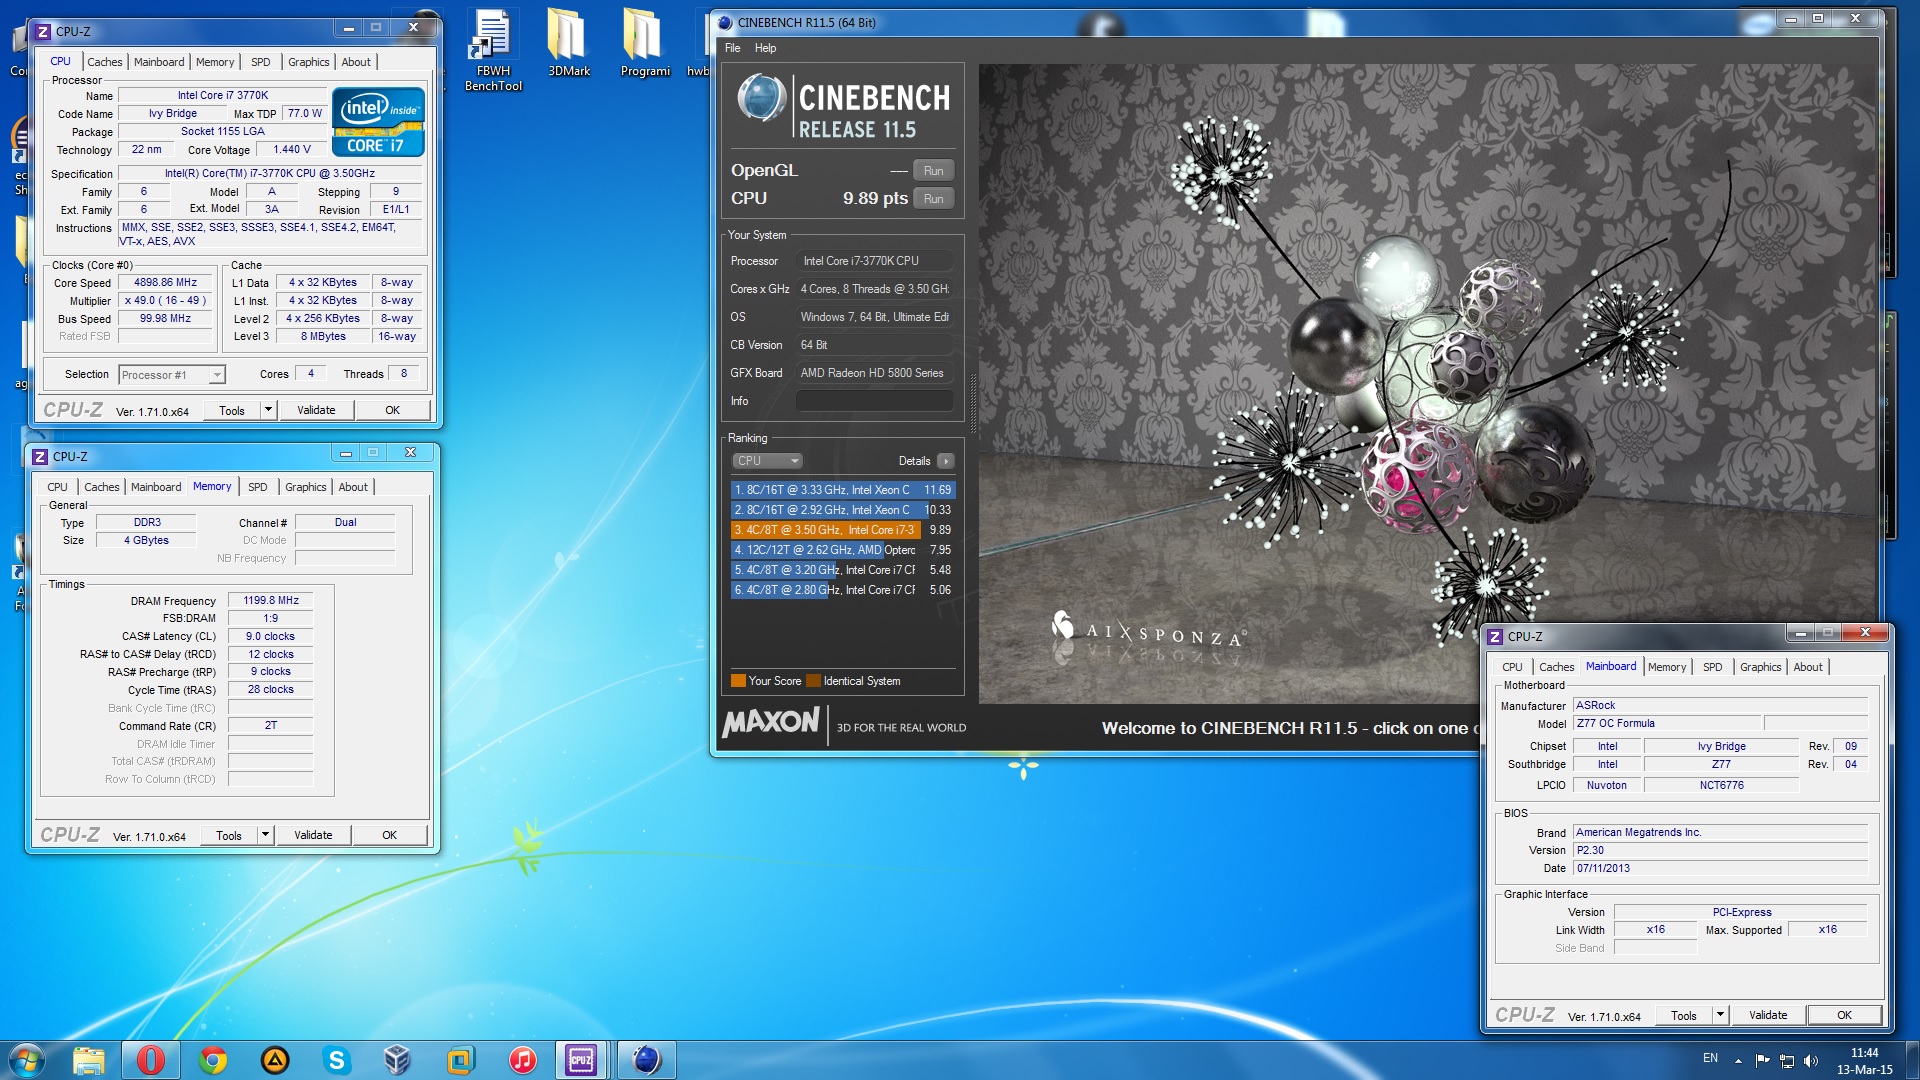Click the DRAM Frequency value 1199.8 MHz
The image size is (1920, 1080).
(271, 601)
